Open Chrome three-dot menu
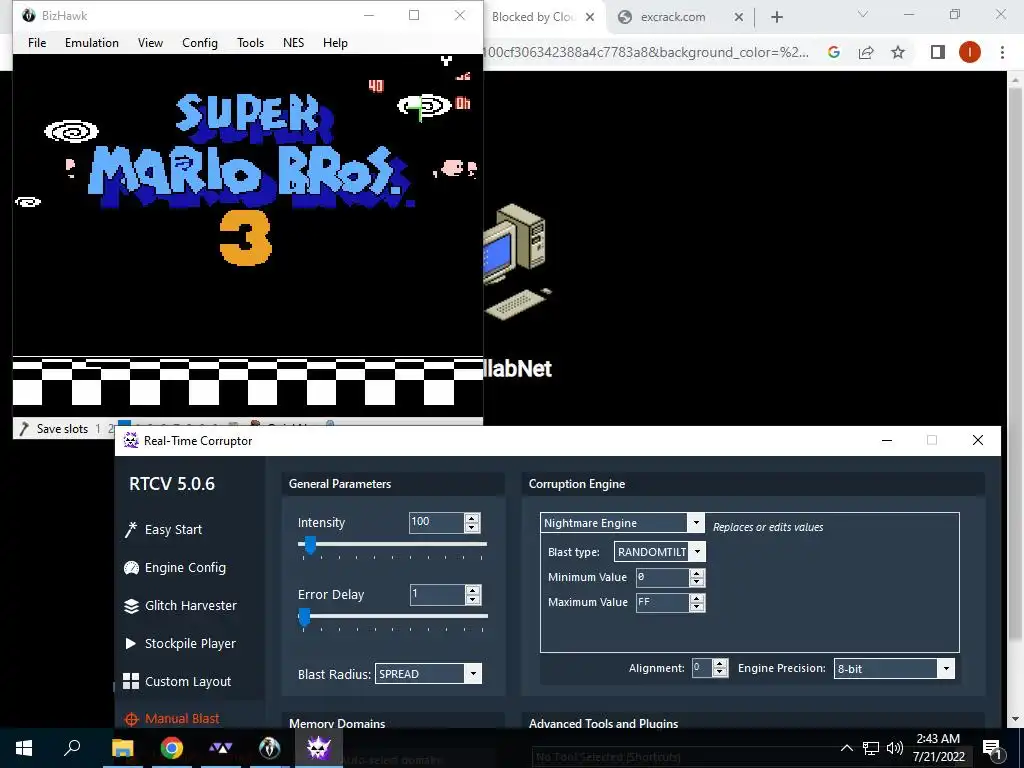The height and width of the screenshot is (768, 1024). [1002, 52]
